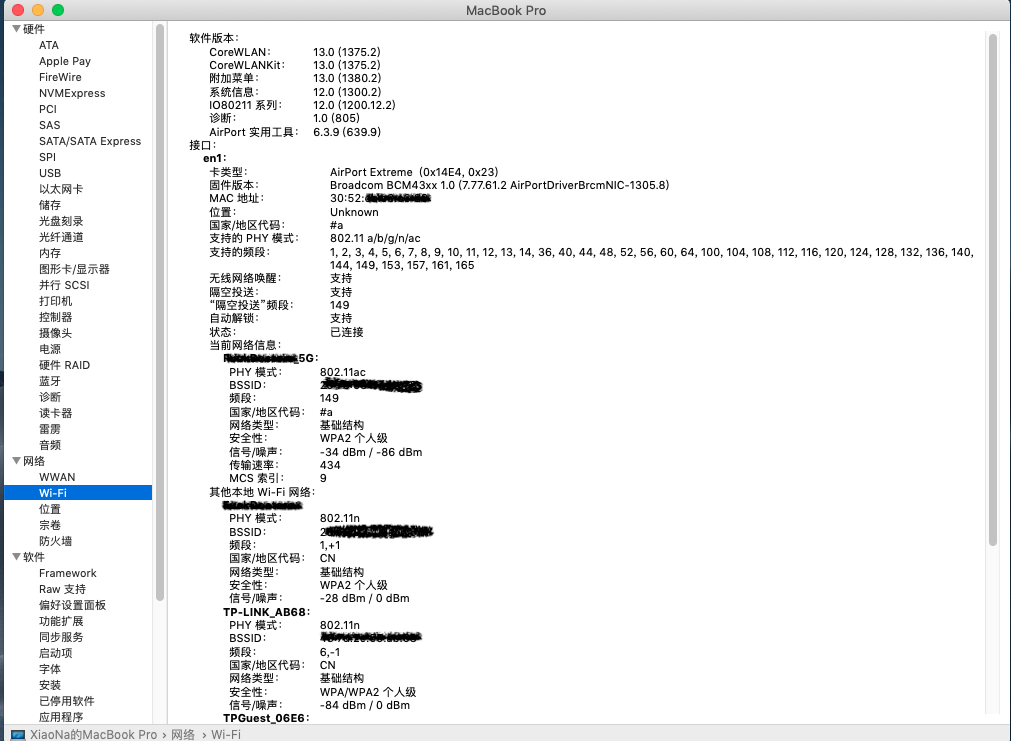Select USB in the sidebar
The height and width of the screenshot is (741, 1011).
point(50,173)
